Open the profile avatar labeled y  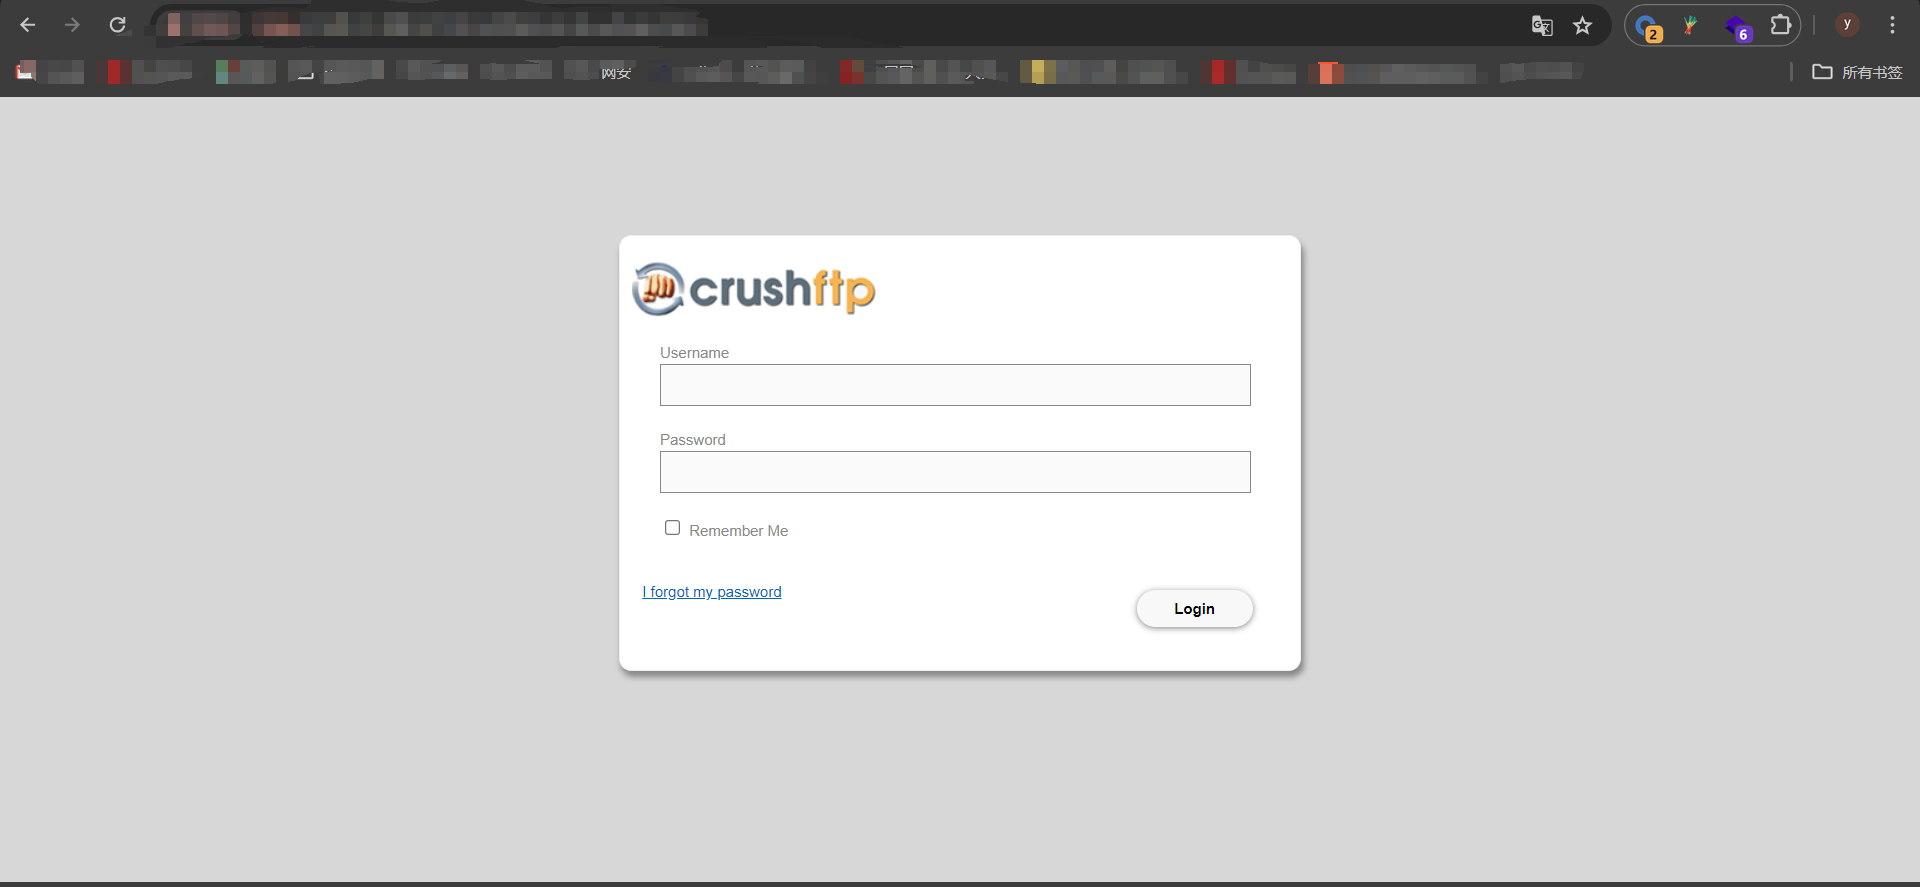(x=1847, y=25)
